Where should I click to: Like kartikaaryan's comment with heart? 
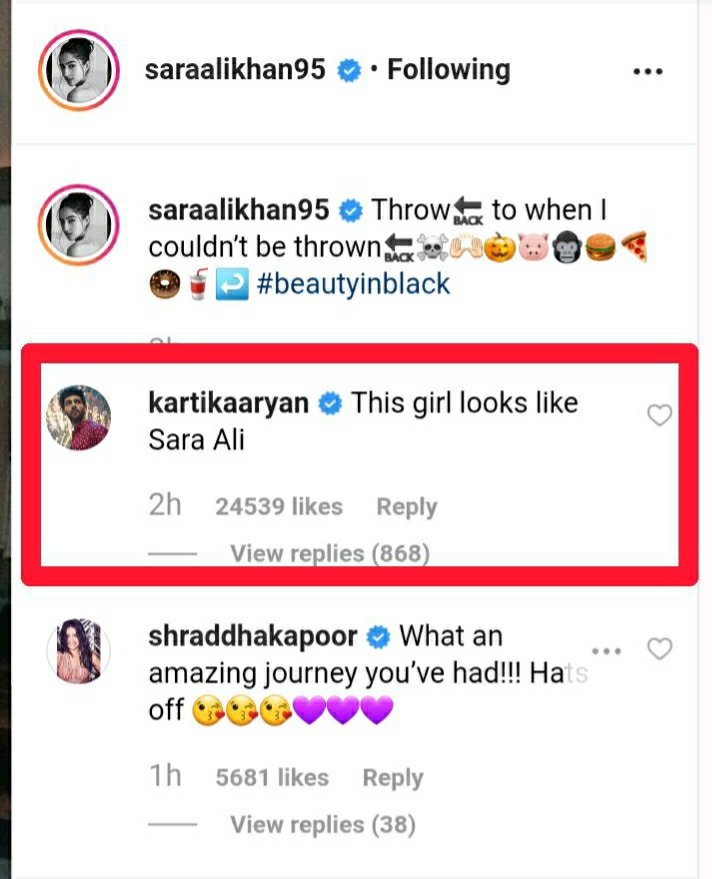point(659,415)
